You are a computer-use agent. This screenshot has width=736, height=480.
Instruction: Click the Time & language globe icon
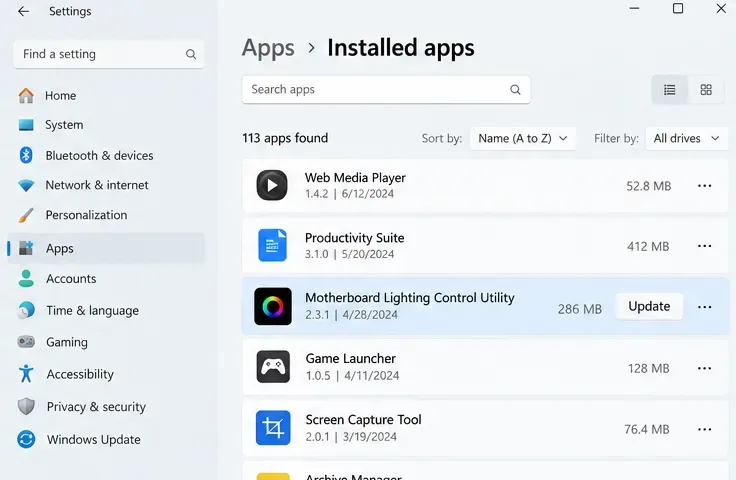click(26, 310)
